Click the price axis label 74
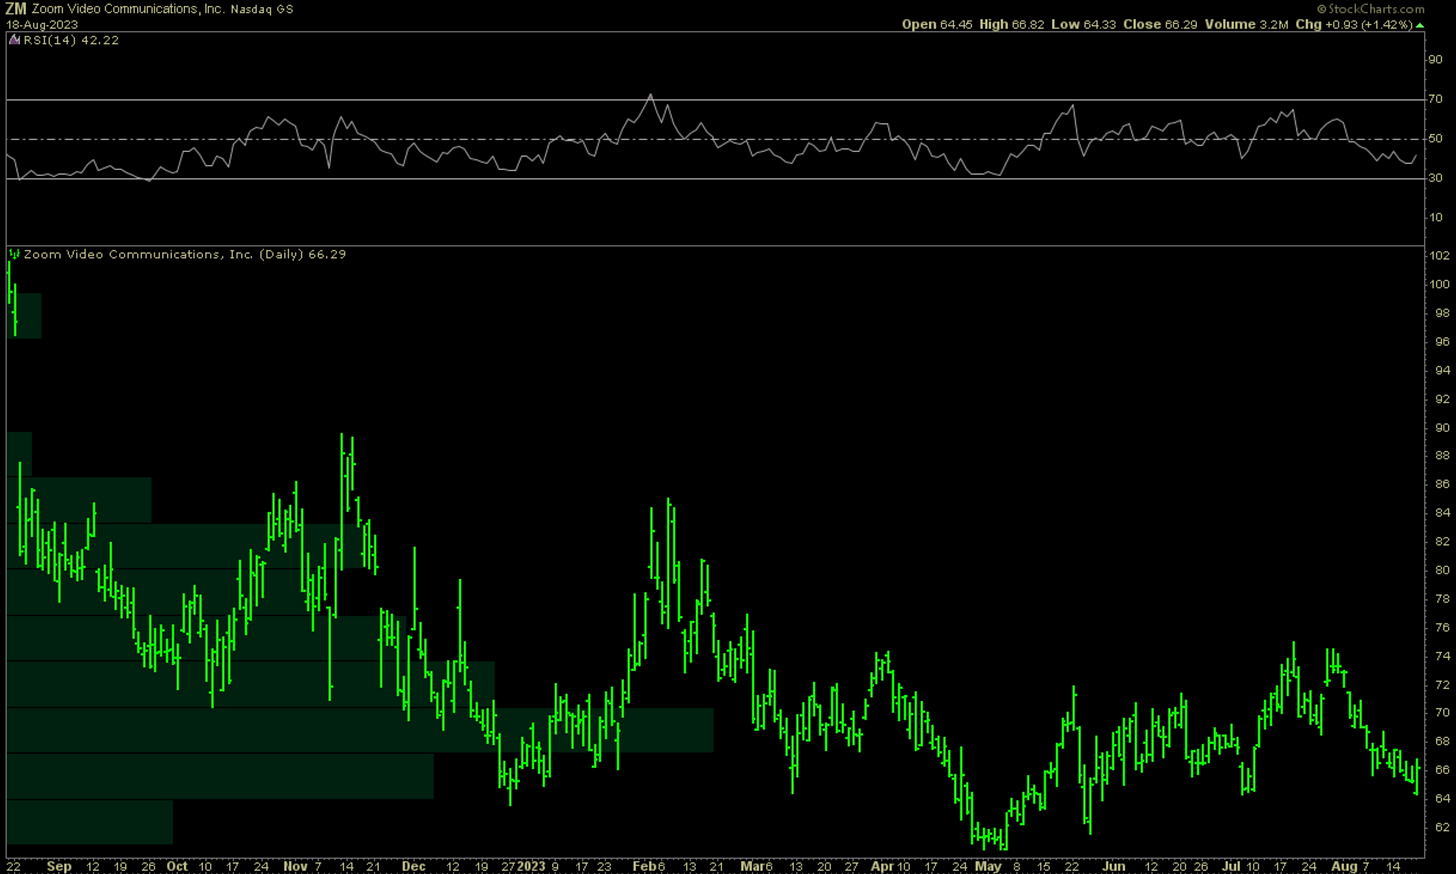Image resolution: width=1456 pixels, height=874 pixels. tap(1442, 656)
